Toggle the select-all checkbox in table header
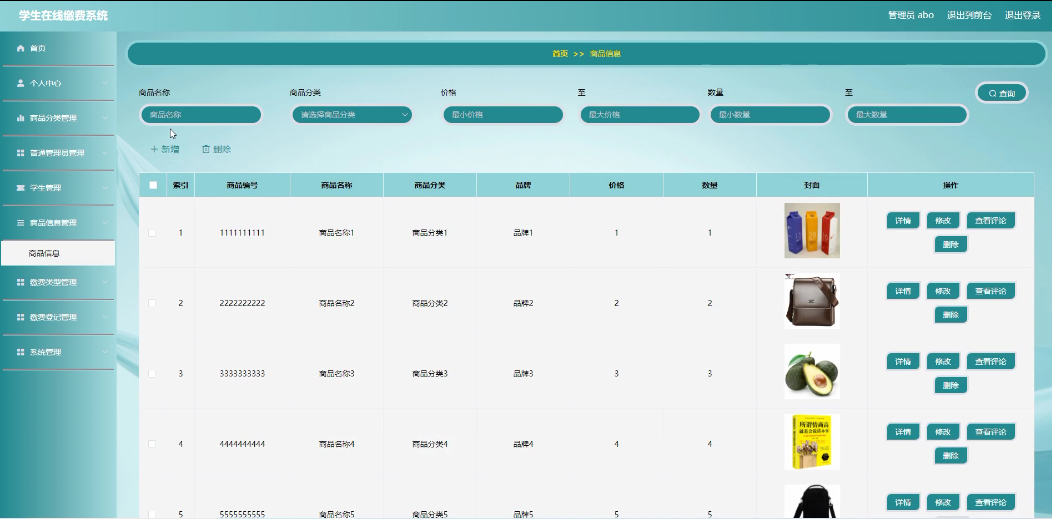The image size is (1052, 519). coord(153,185)
